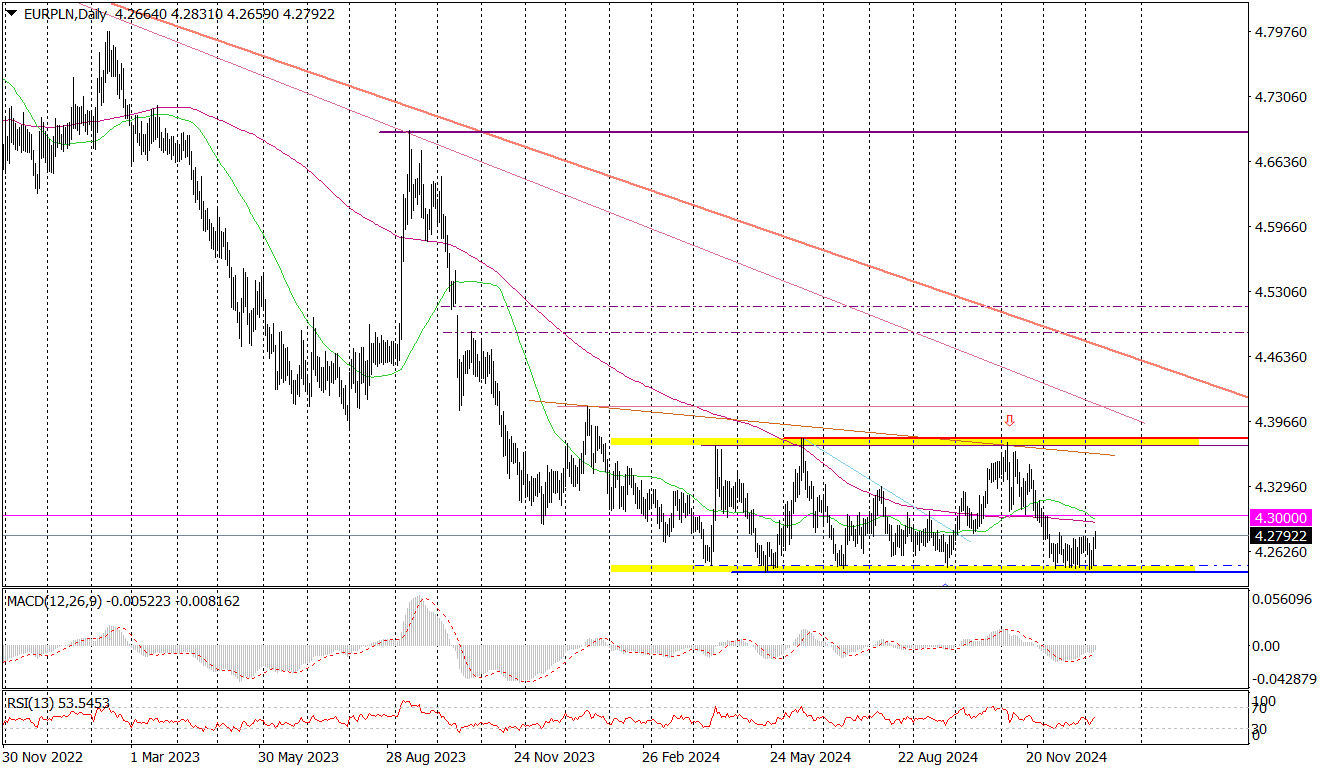1320x771 pixels.
Task: Click the 4.39660 price axis label
Action: 1281,422
